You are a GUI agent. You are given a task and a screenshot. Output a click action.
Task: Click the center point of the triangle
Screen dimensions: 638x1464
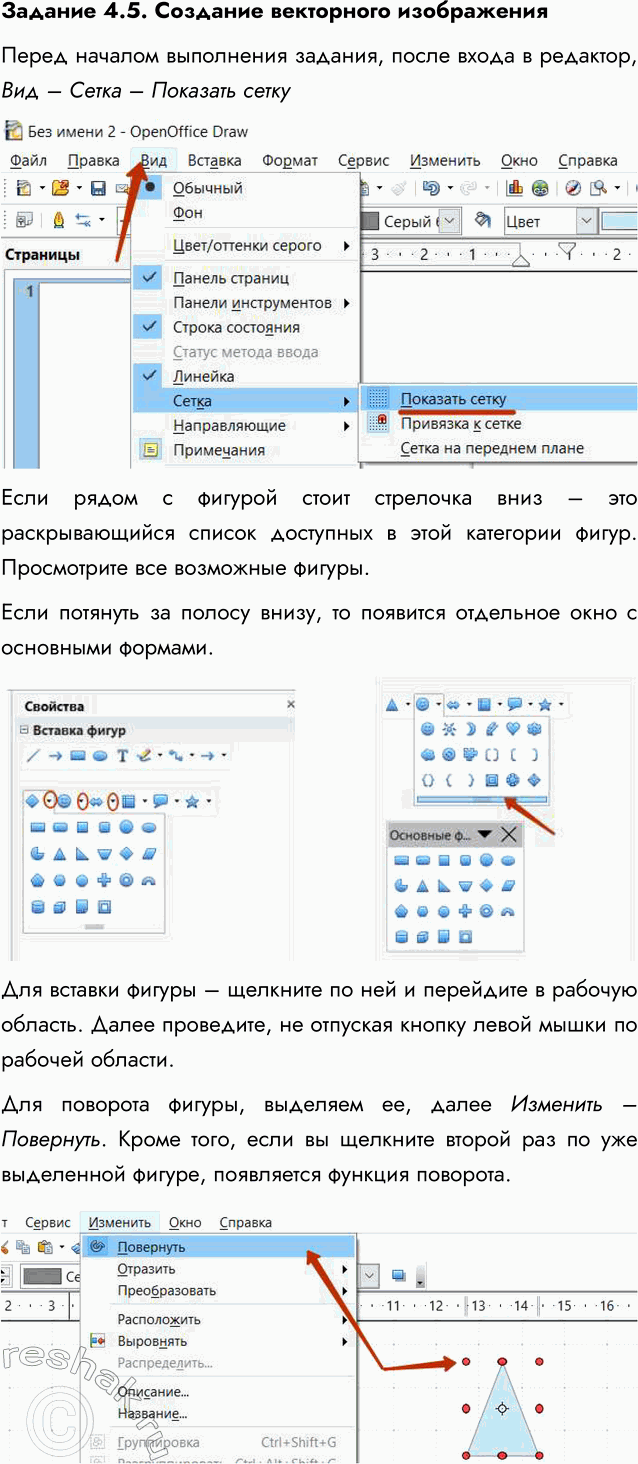pos(502,1408)
